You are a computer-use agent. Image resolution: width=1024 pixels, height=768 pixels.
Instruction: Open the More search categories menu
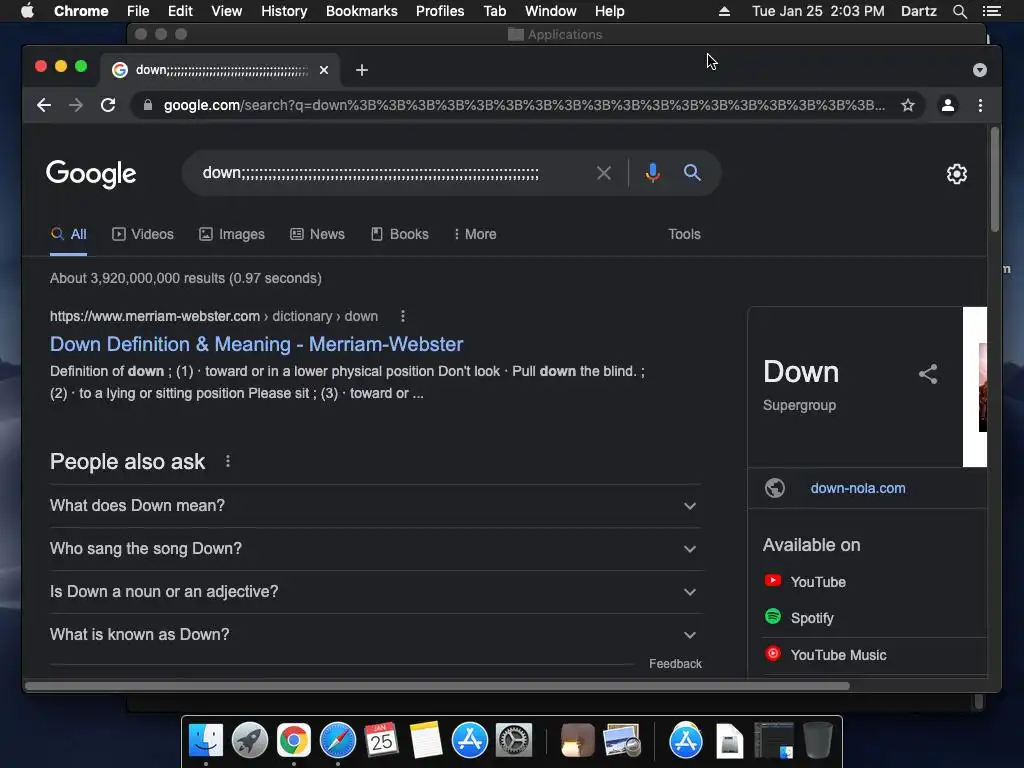(x=475, y=234)
